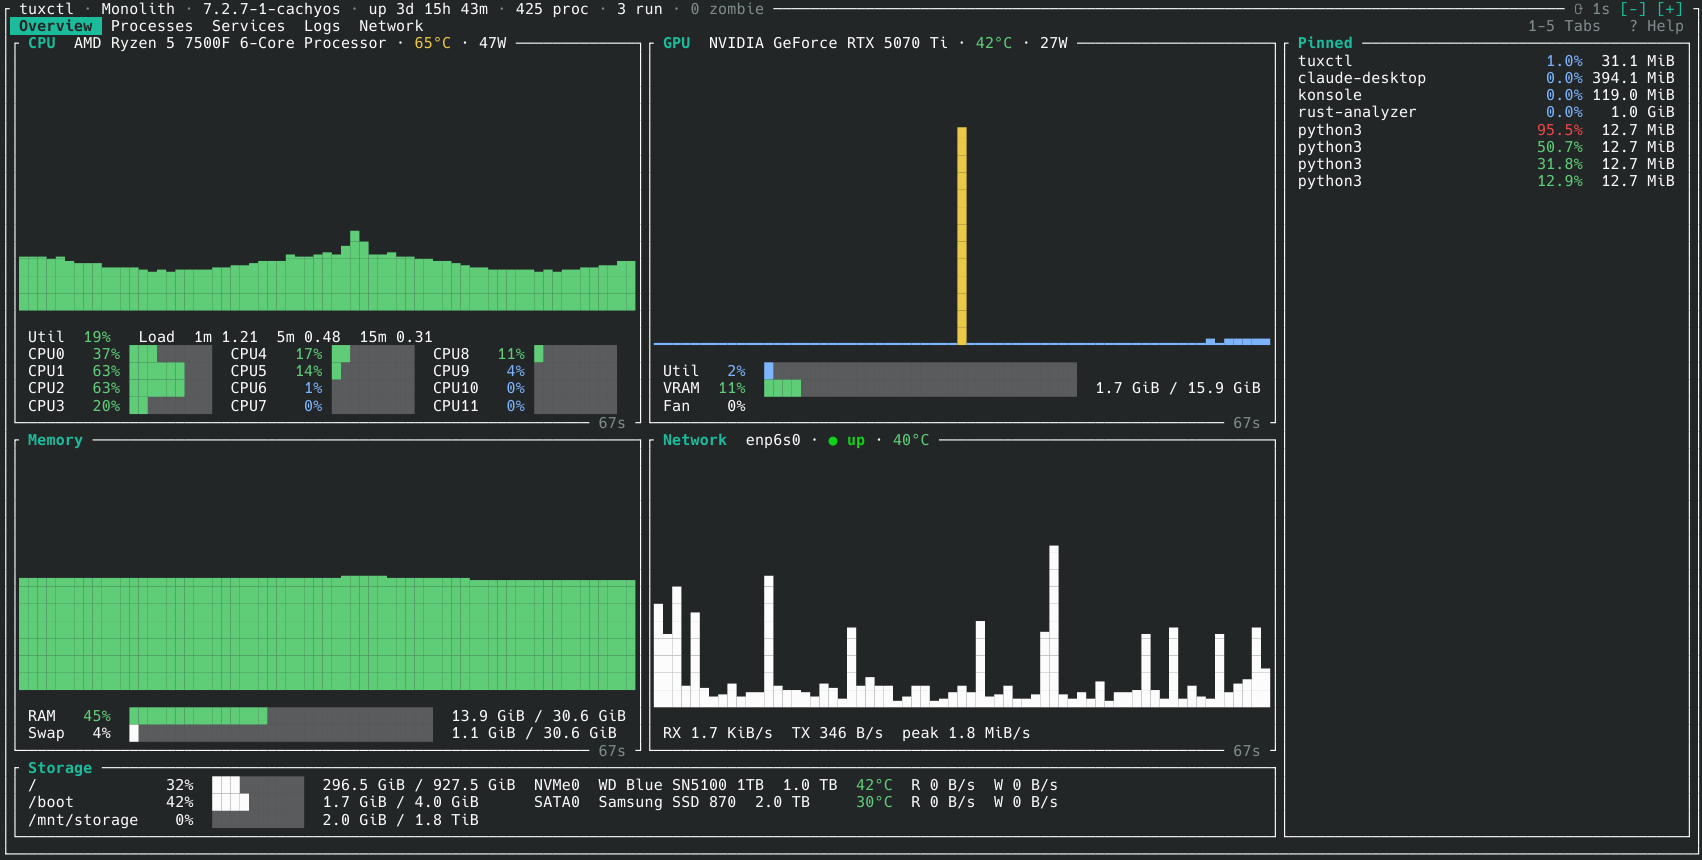Viewport: 1702px width, 860px height.
Task: Switch to the Processes tab
Action: [x=152, y=26]
